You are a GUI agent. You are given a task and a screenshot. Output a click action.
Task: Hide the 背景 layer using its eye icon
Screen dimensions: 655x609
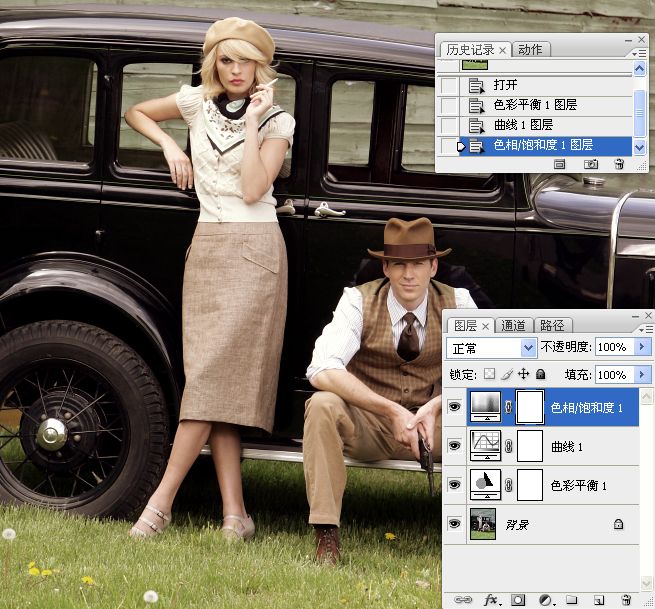tap(455, 523)
